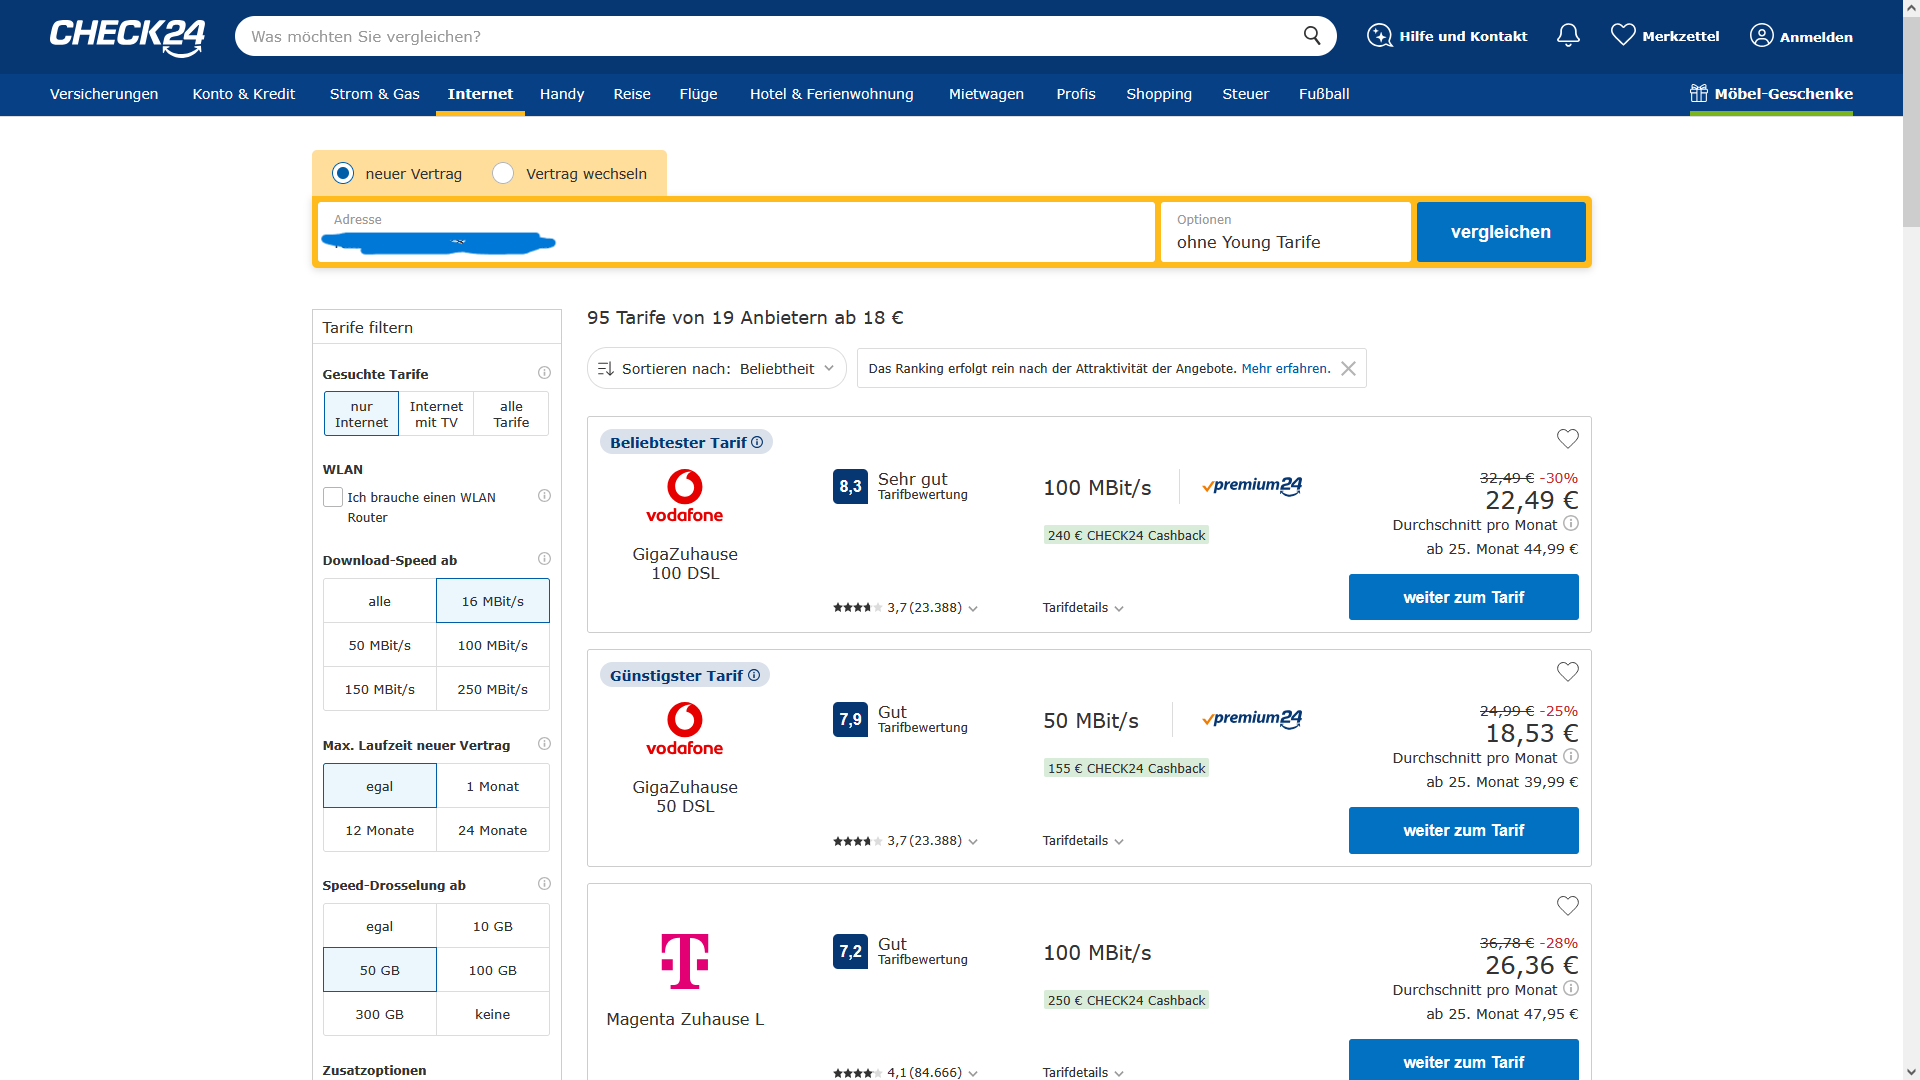Open Sortieren nach Beliebtheit dropdown

click(x=716, y=368)
